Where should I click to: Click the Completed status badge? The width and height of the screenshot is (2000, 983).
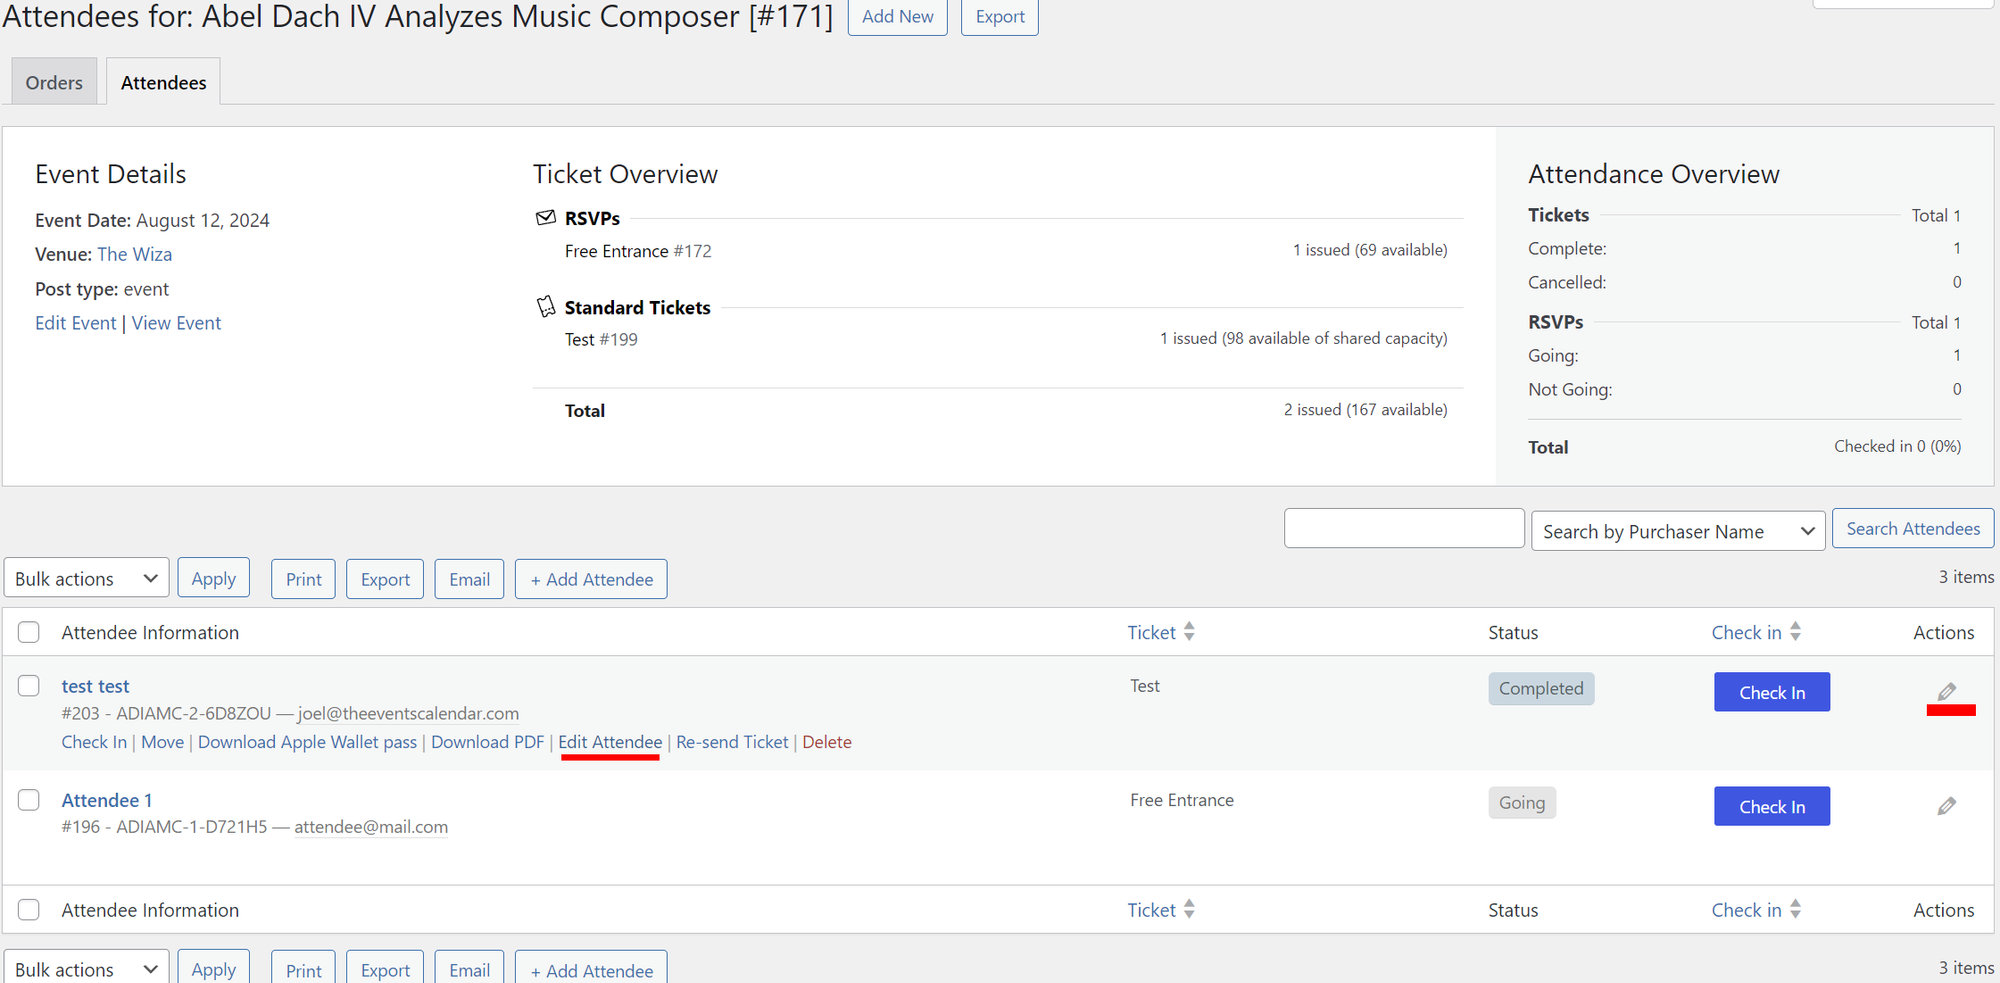coord(1540,688)
